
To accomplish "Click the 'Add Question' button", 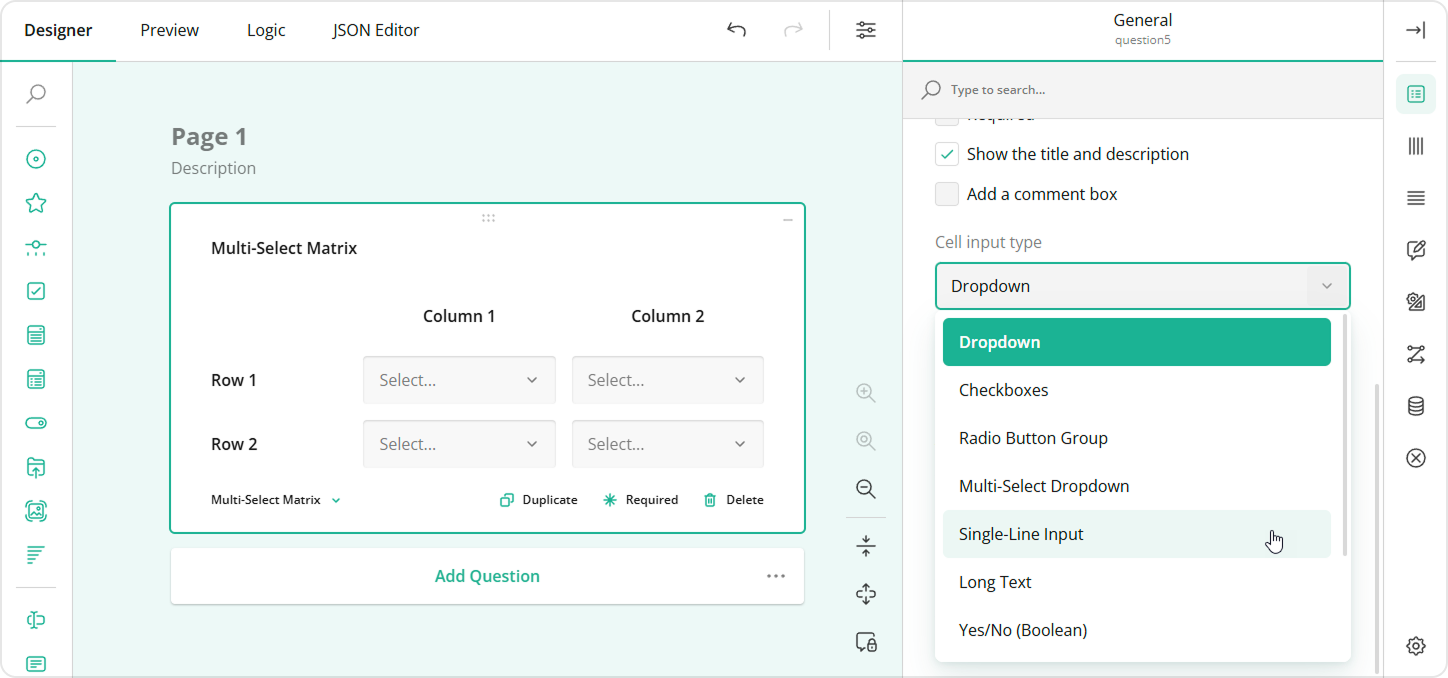I will (x=487, y=576).
